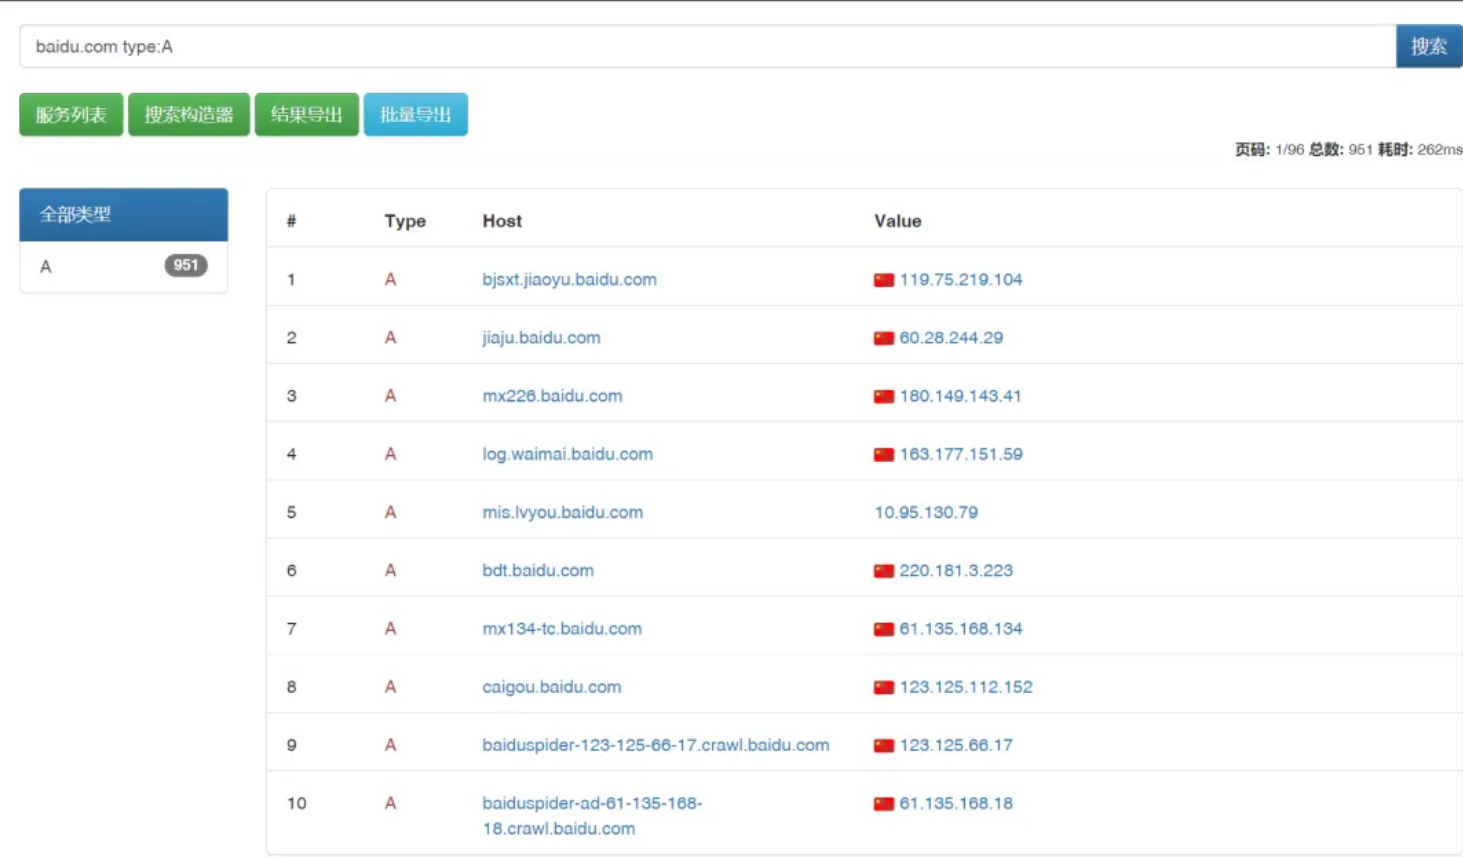Click the IP address 10.95.130.79
Image resolution: width=1463 pixels, height=857 pixels.
coord(926,512)
